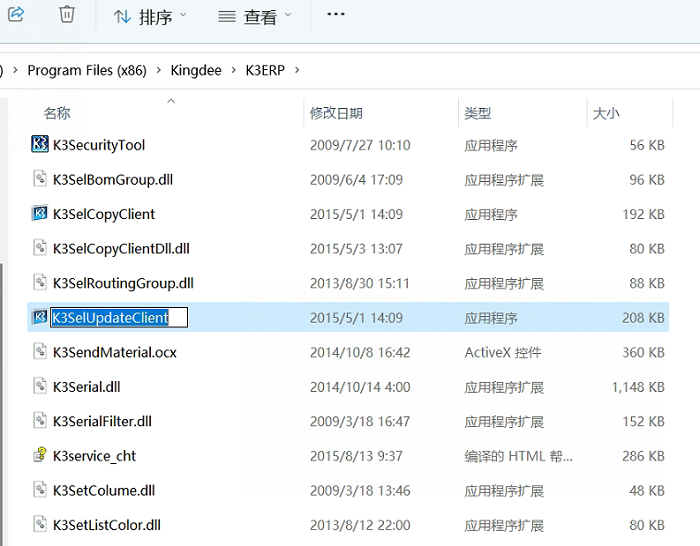The image size is (700, 546).
Task: Click the K3SecurityTool application icon
Action: point(40,145)
